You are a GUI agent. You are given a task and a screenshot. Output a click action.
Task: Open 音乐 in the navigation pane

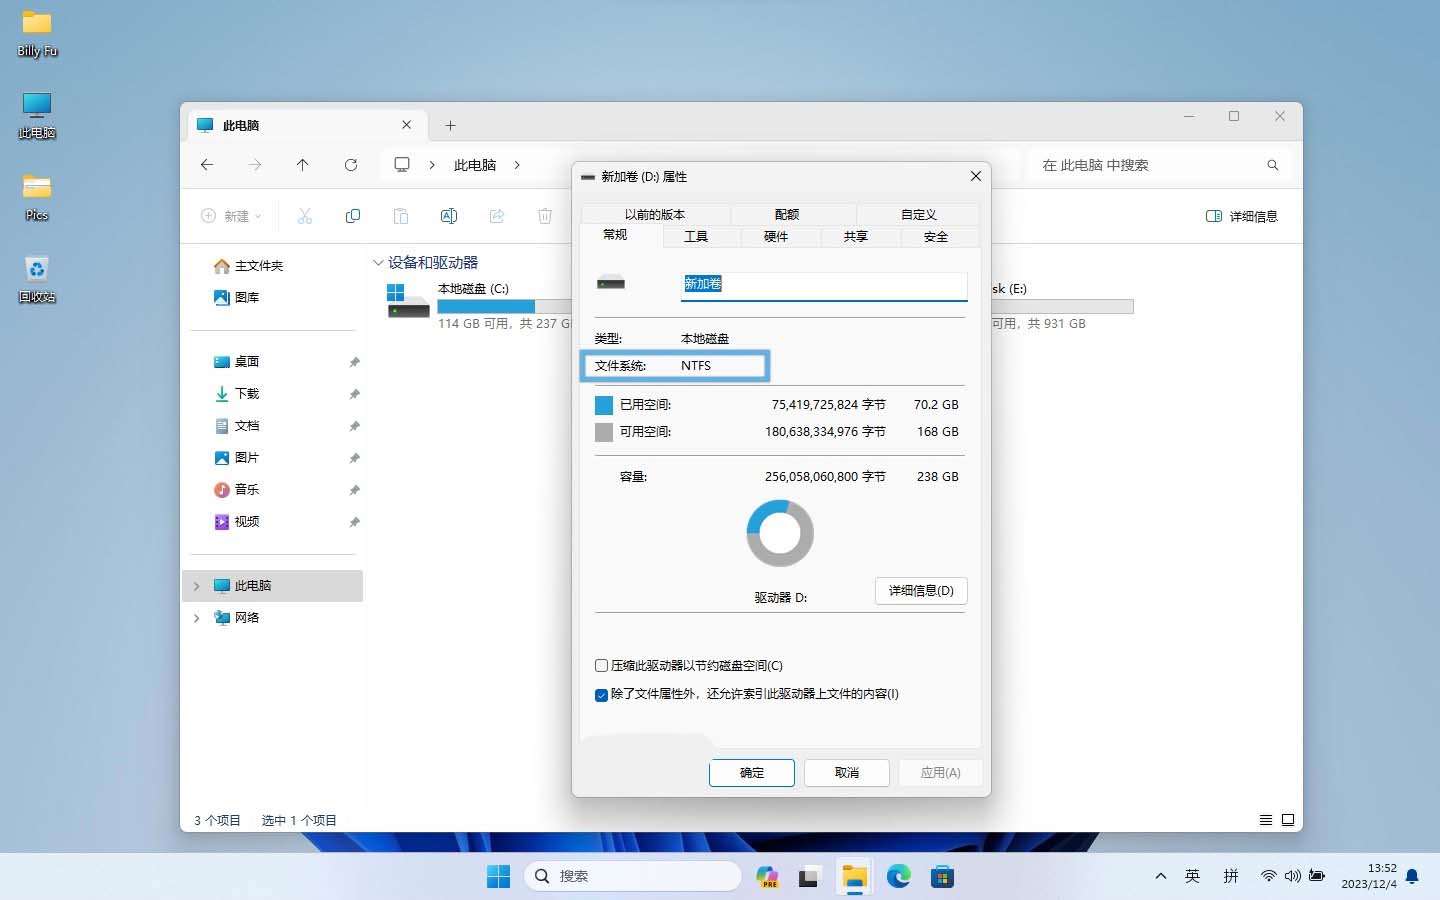click(x=237, y=490)
